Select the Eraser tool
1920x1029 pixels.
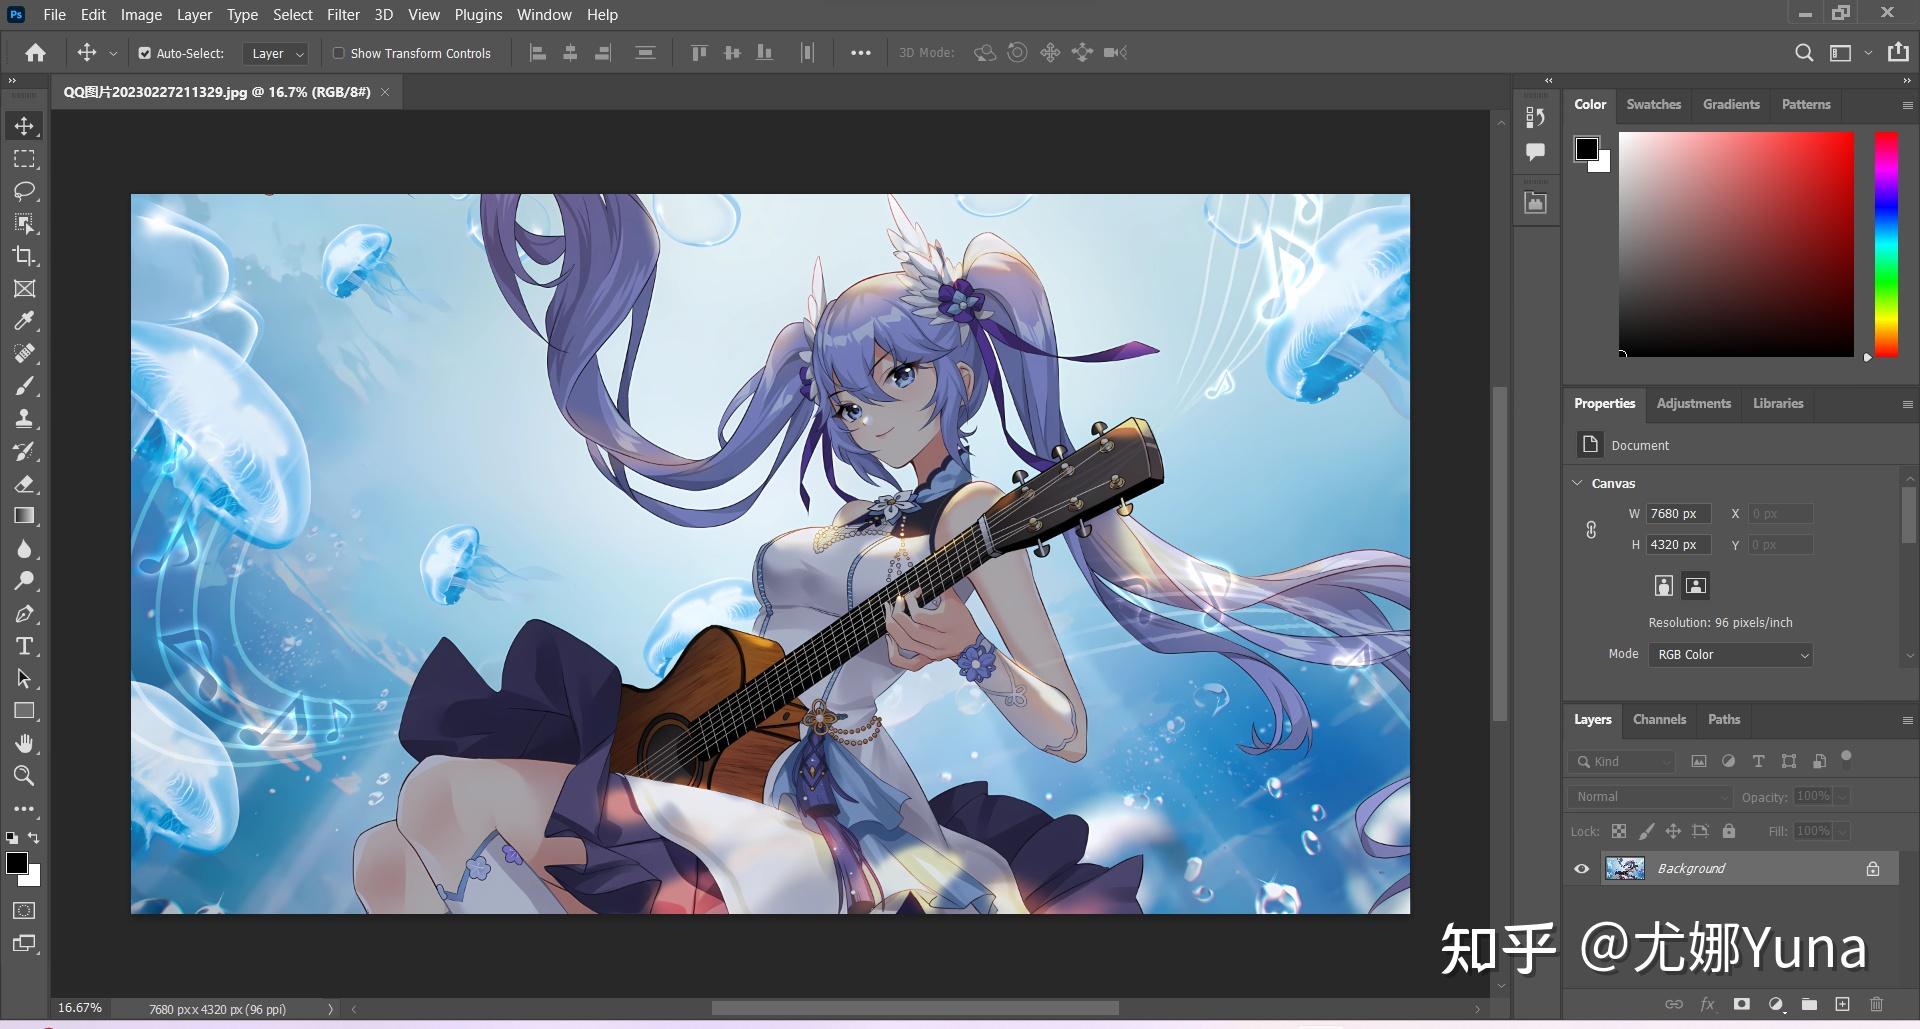point(24,484)
